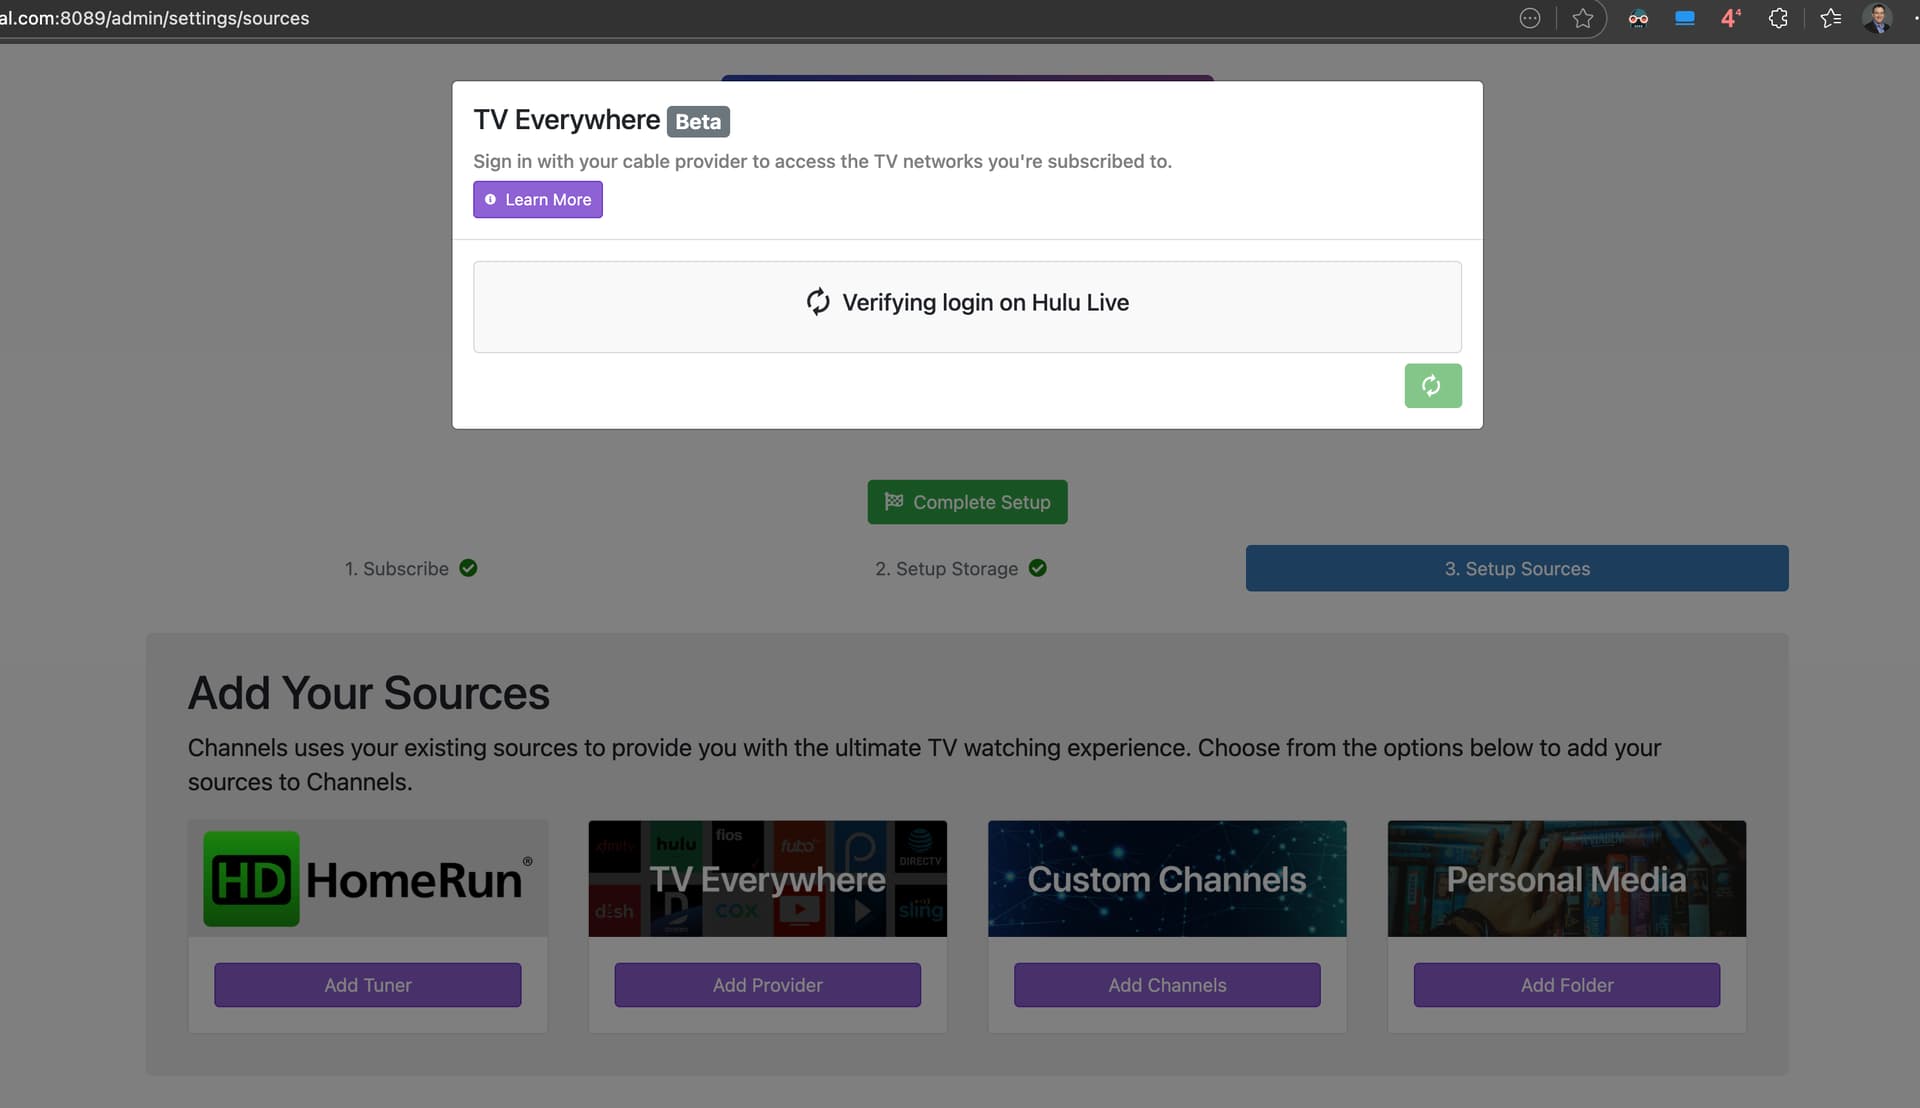Click the Learn More button

[x=538, y=200]
